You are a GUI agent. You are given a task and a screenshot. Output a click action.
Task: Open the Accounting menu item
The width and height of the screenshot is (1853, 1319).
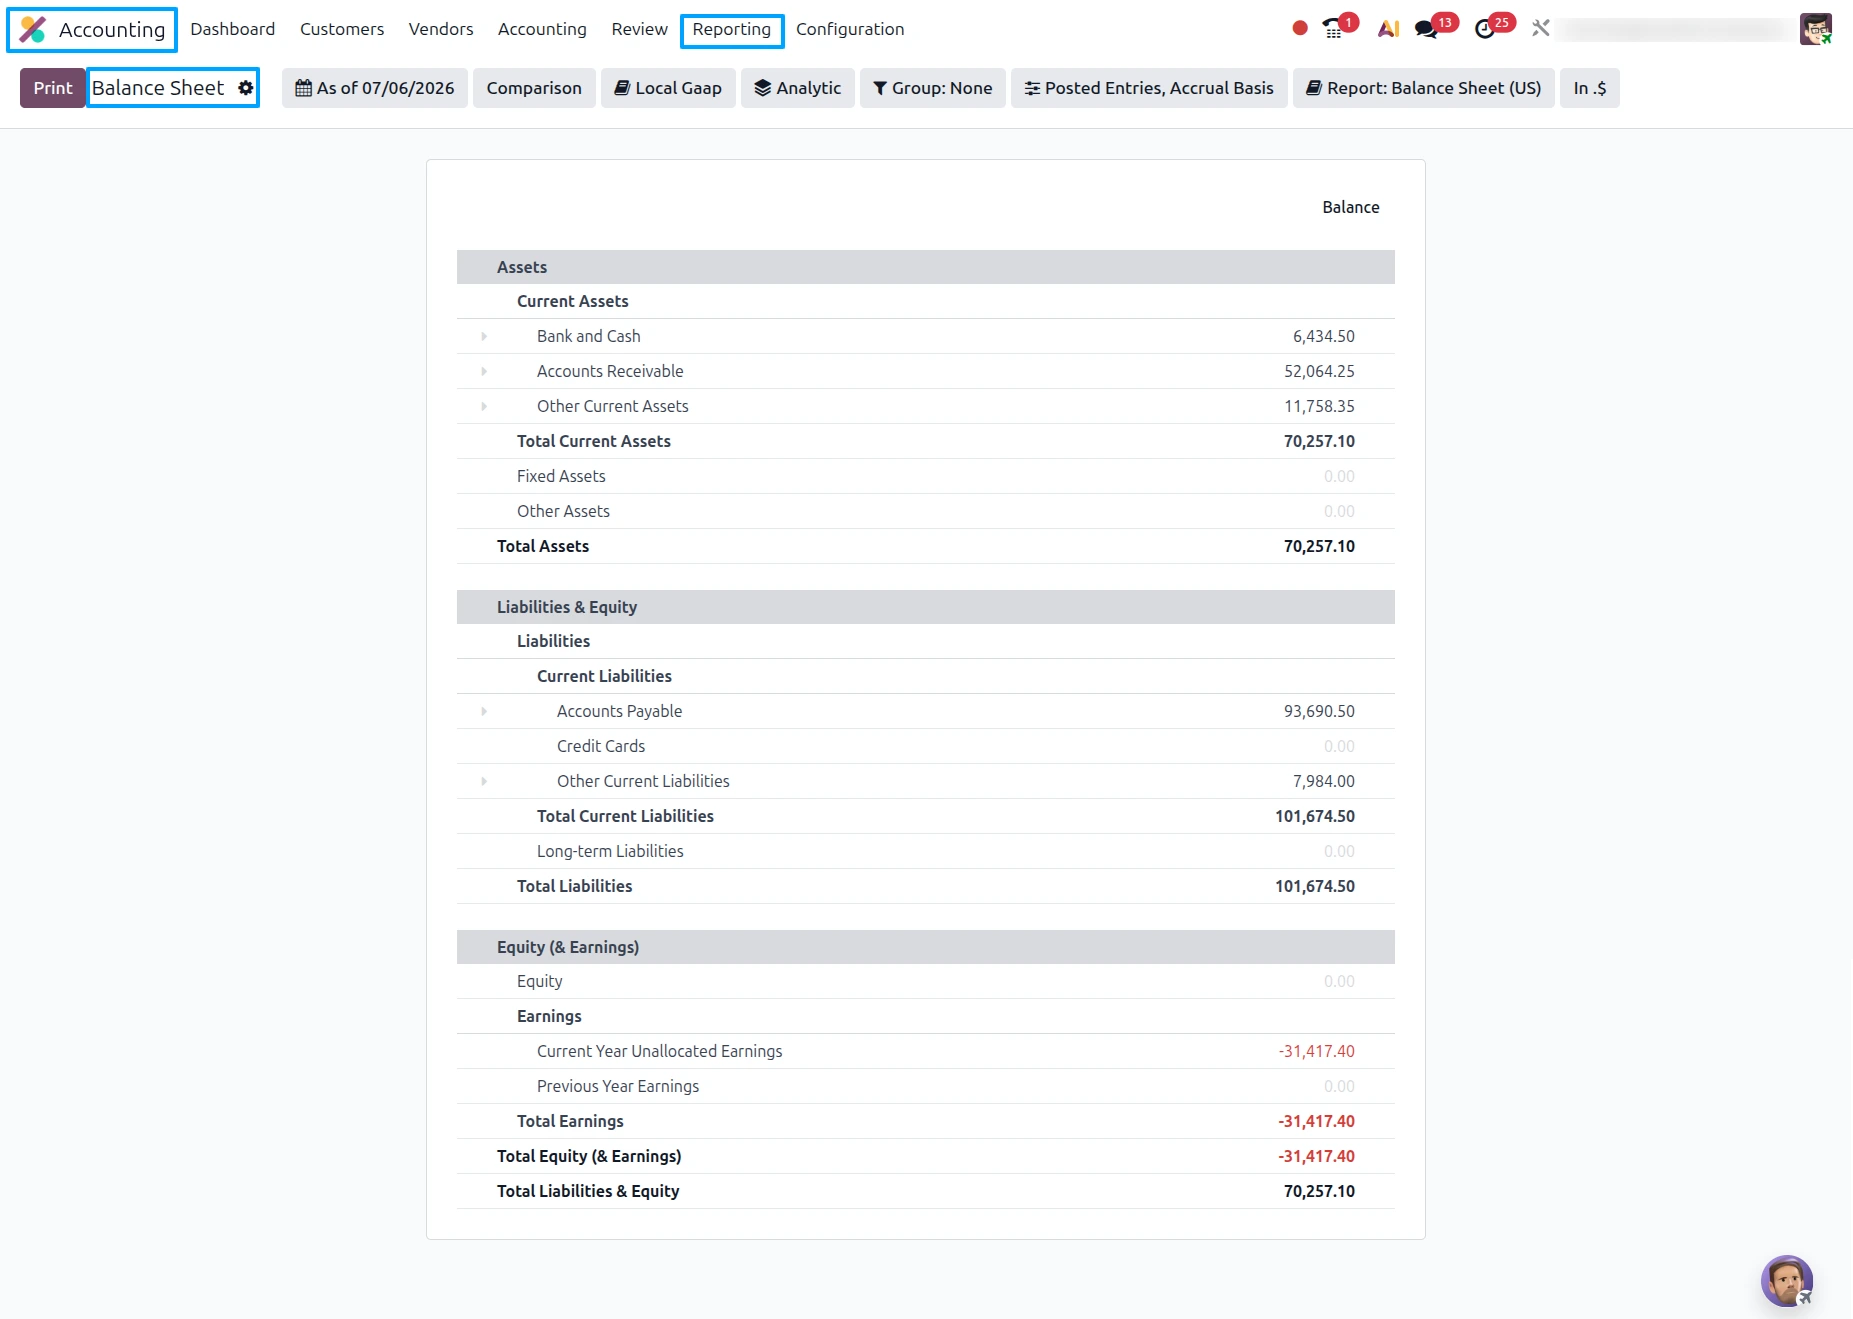click(x=542, y=29)
